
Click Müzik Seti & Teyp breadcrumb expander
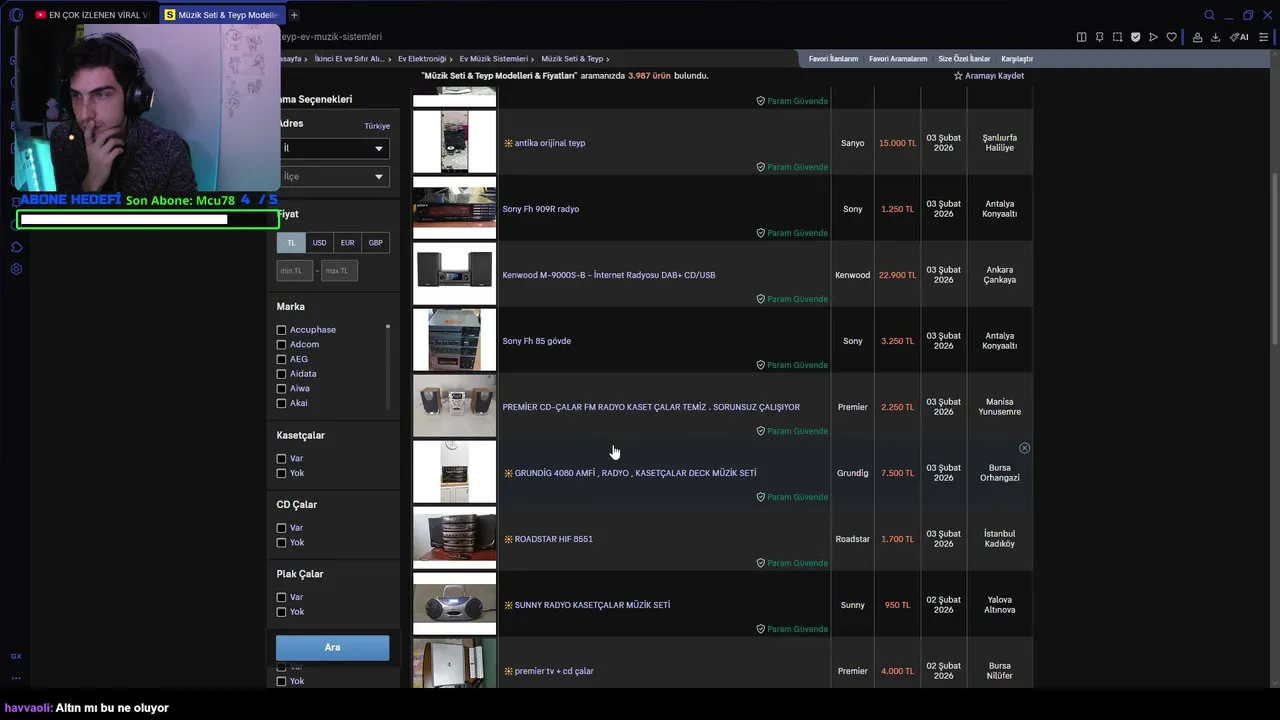pos(607,59)
